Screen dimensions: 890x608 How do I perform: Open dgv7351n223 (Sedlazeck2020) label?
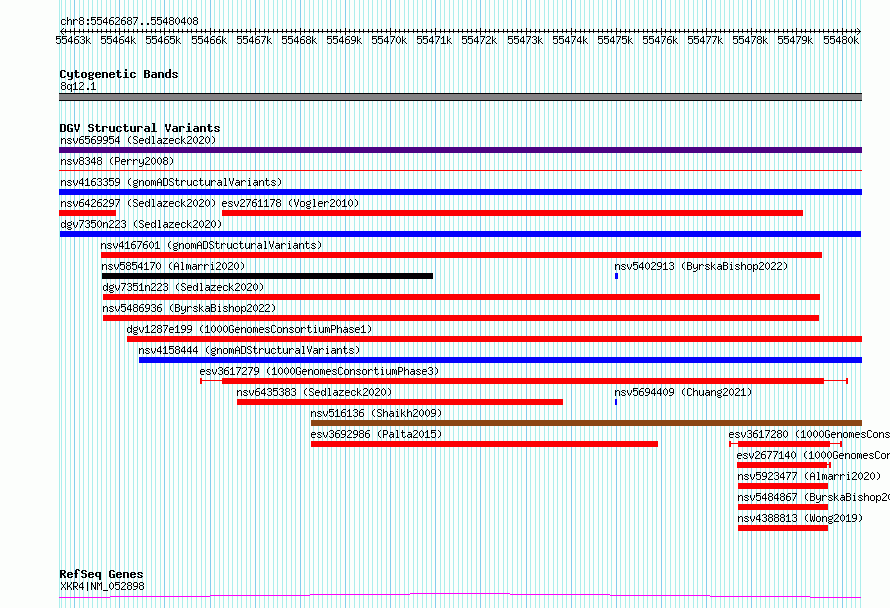183,287
